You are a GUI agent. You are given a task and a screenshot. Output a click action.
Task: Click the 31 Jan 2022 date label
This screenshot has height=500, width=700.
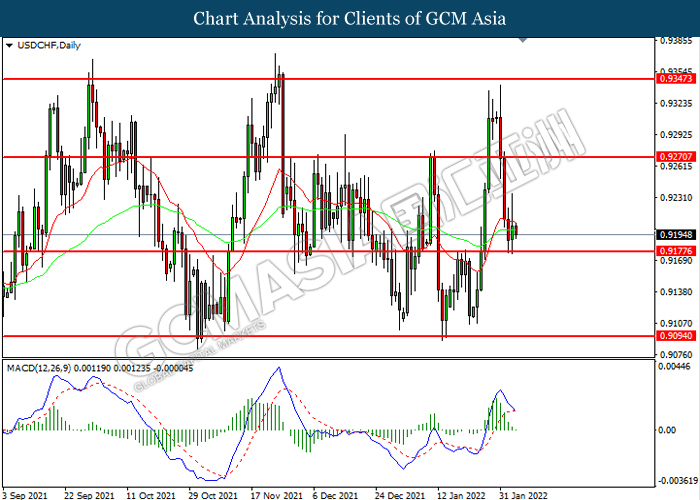coord(523,495)
